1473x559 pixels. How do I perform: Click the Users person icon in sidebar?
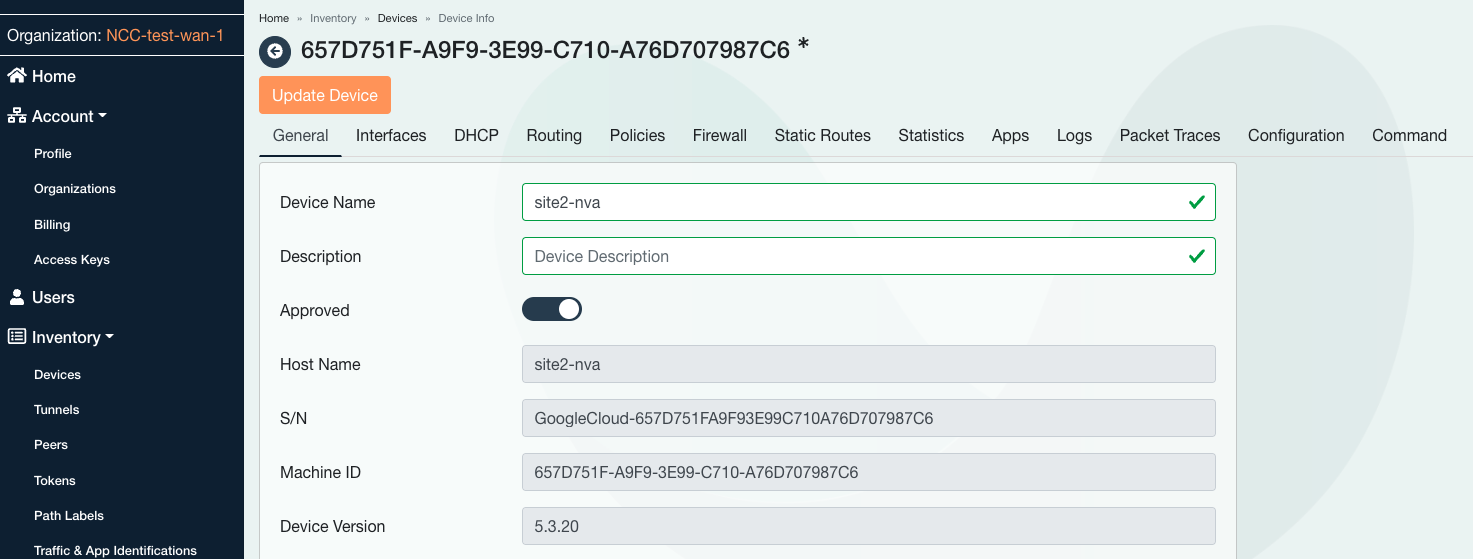[17, 297]
